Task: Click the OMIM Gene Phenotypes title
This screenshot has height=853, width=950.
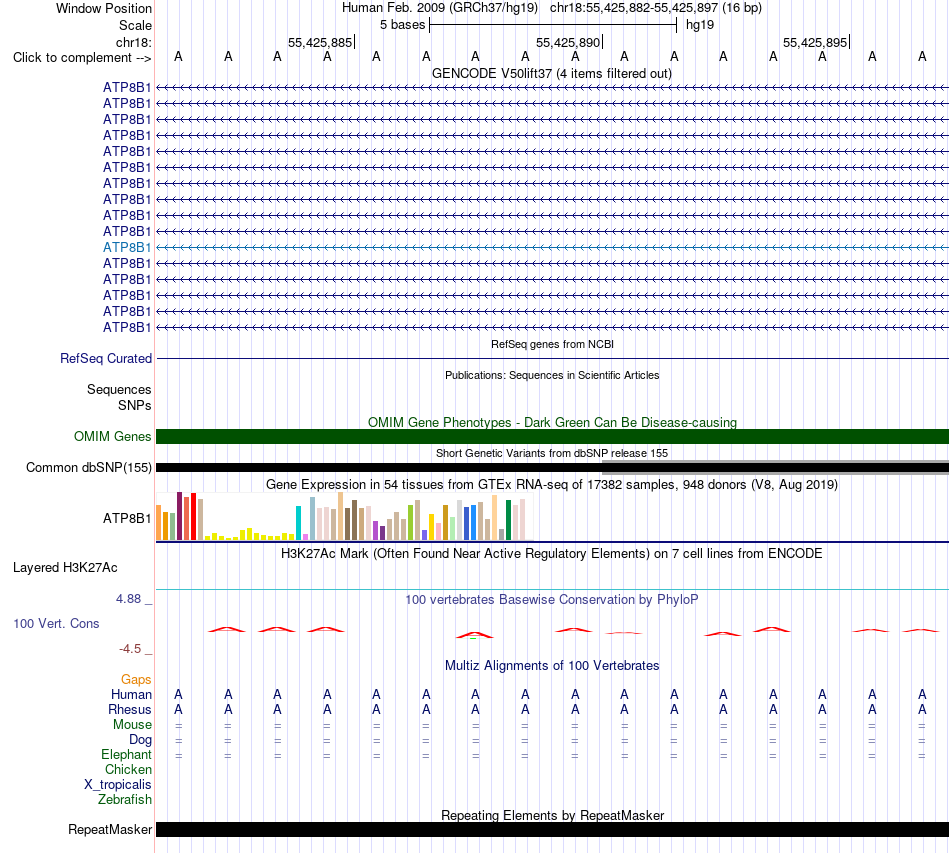Action: tap(552, 422)
